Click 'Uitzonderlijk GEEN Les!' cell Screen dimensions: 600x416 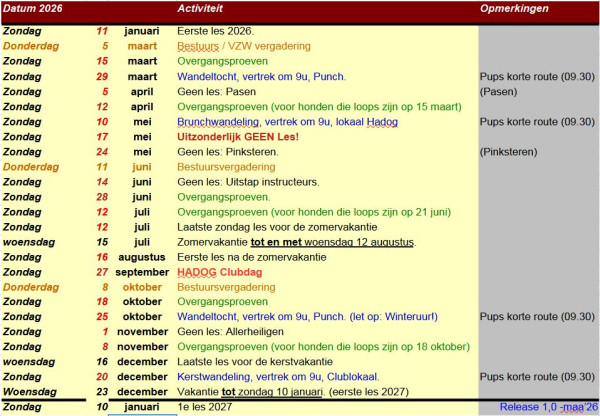(x=238, y=137)
